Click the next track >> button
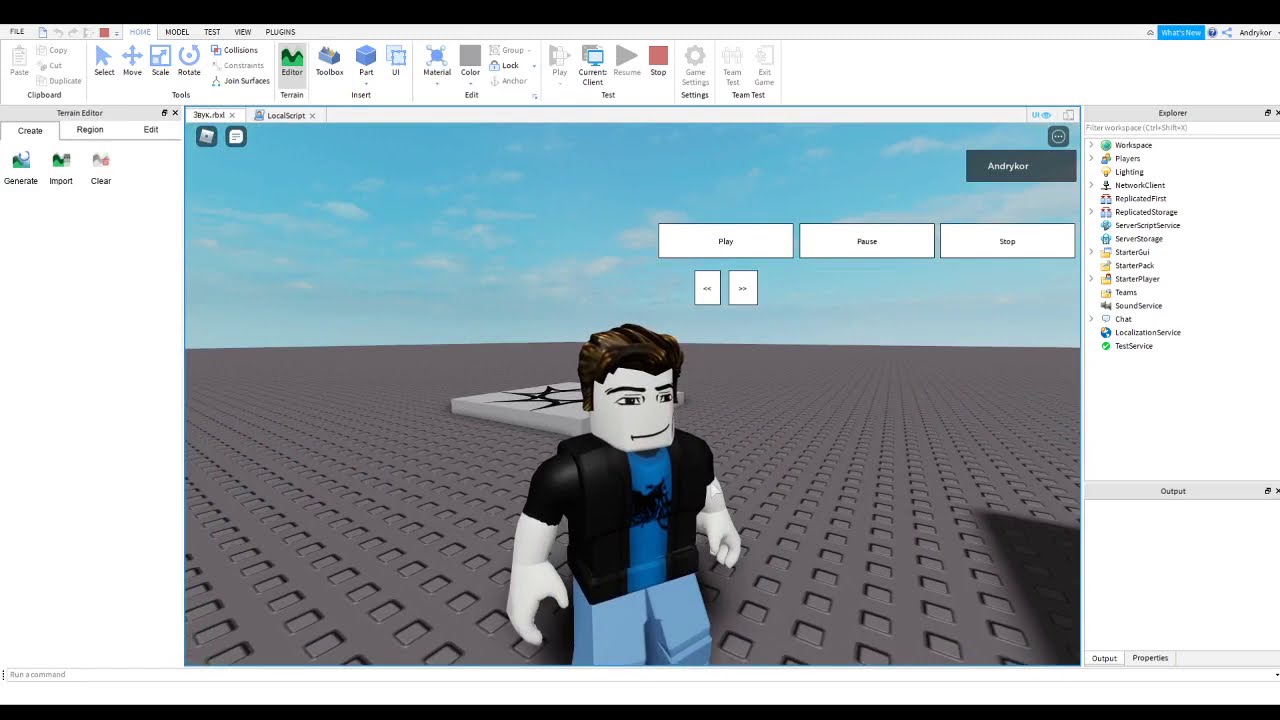The image size is (1280, 720). [x=743, y=288]
